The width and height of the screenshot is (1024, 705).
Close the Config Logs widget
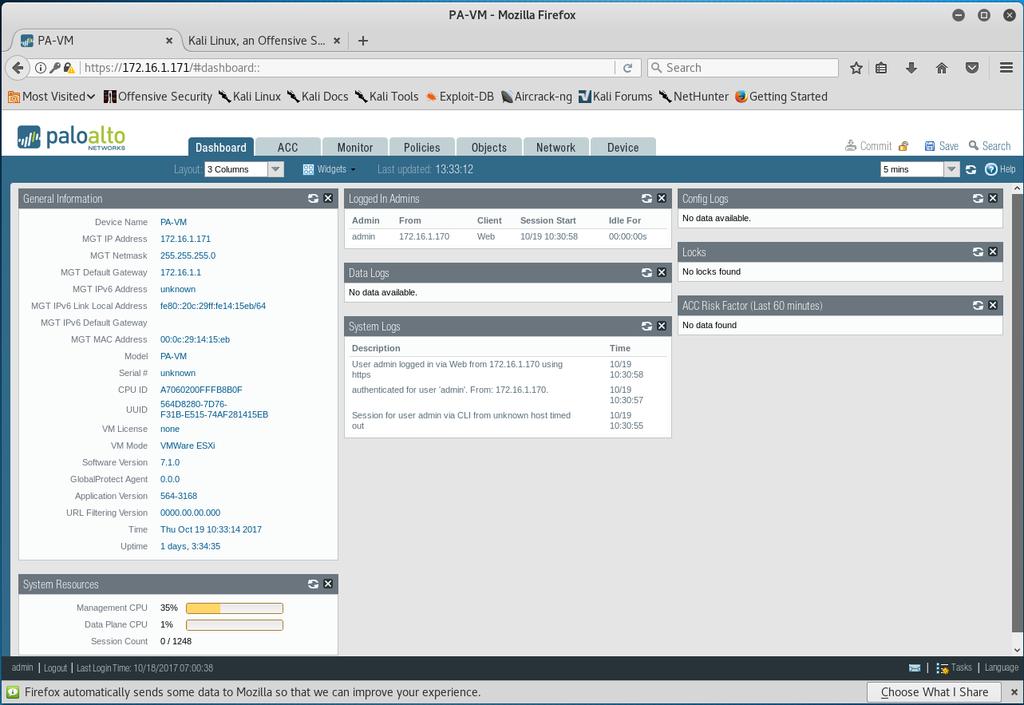[993, 198]
